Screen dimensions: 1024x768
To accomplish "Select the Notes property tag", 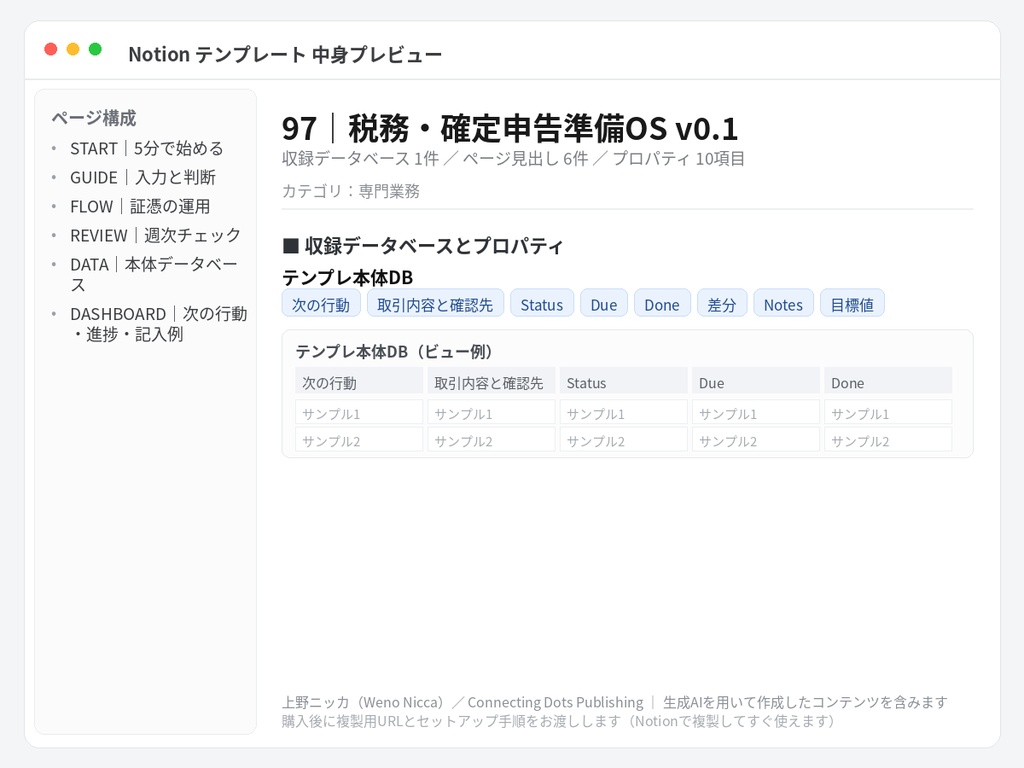I will click(784, 304).
